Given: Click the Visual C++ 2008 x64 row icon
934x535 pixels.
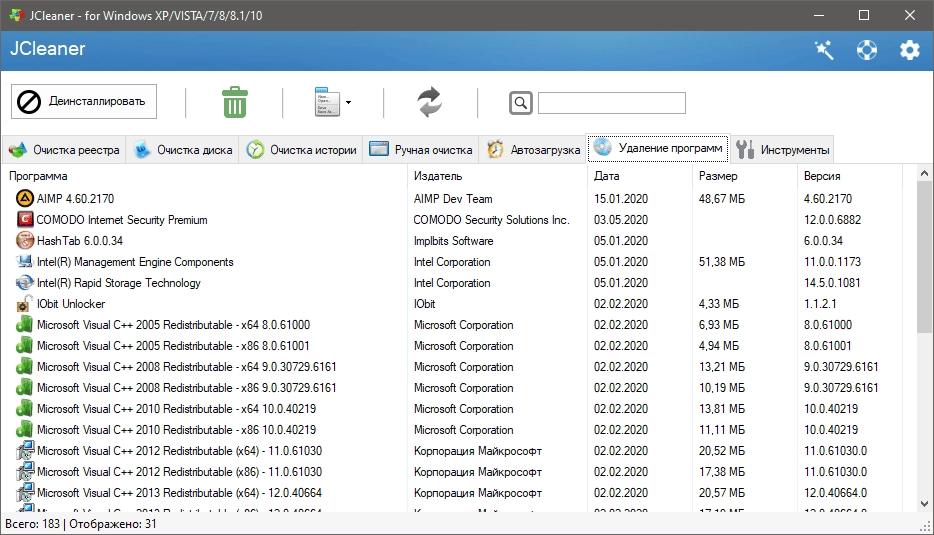Looking at the screenshot, I should click(x=24, y=367).
